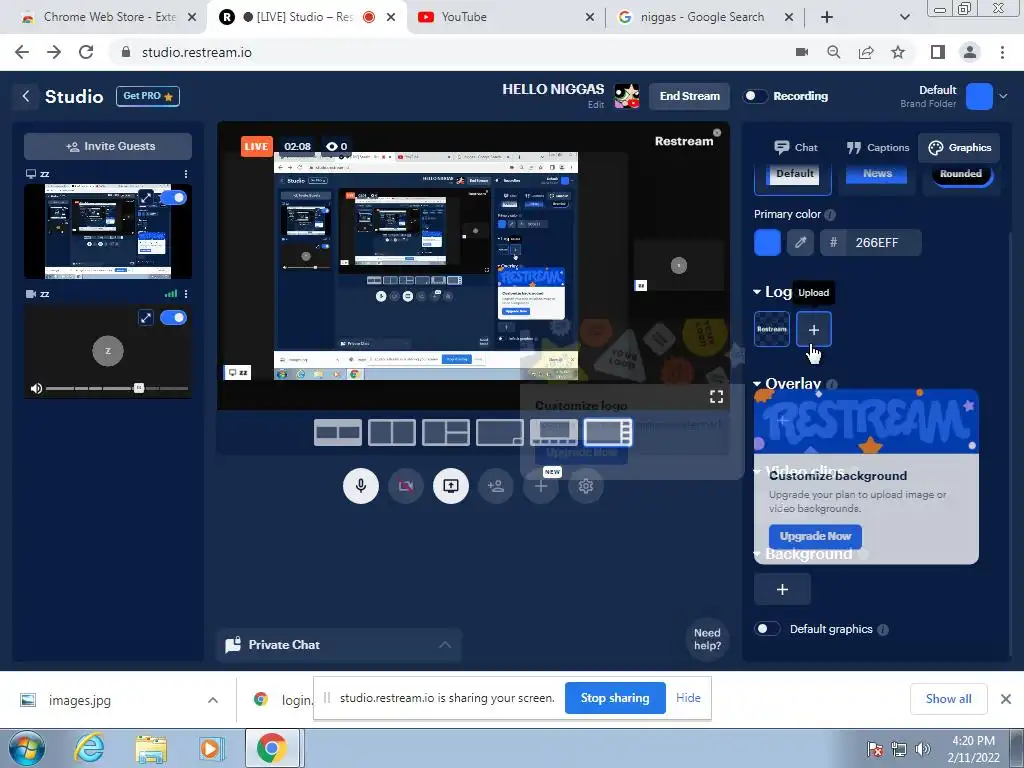Expand the screen share source thumbnail

[146, 197]
